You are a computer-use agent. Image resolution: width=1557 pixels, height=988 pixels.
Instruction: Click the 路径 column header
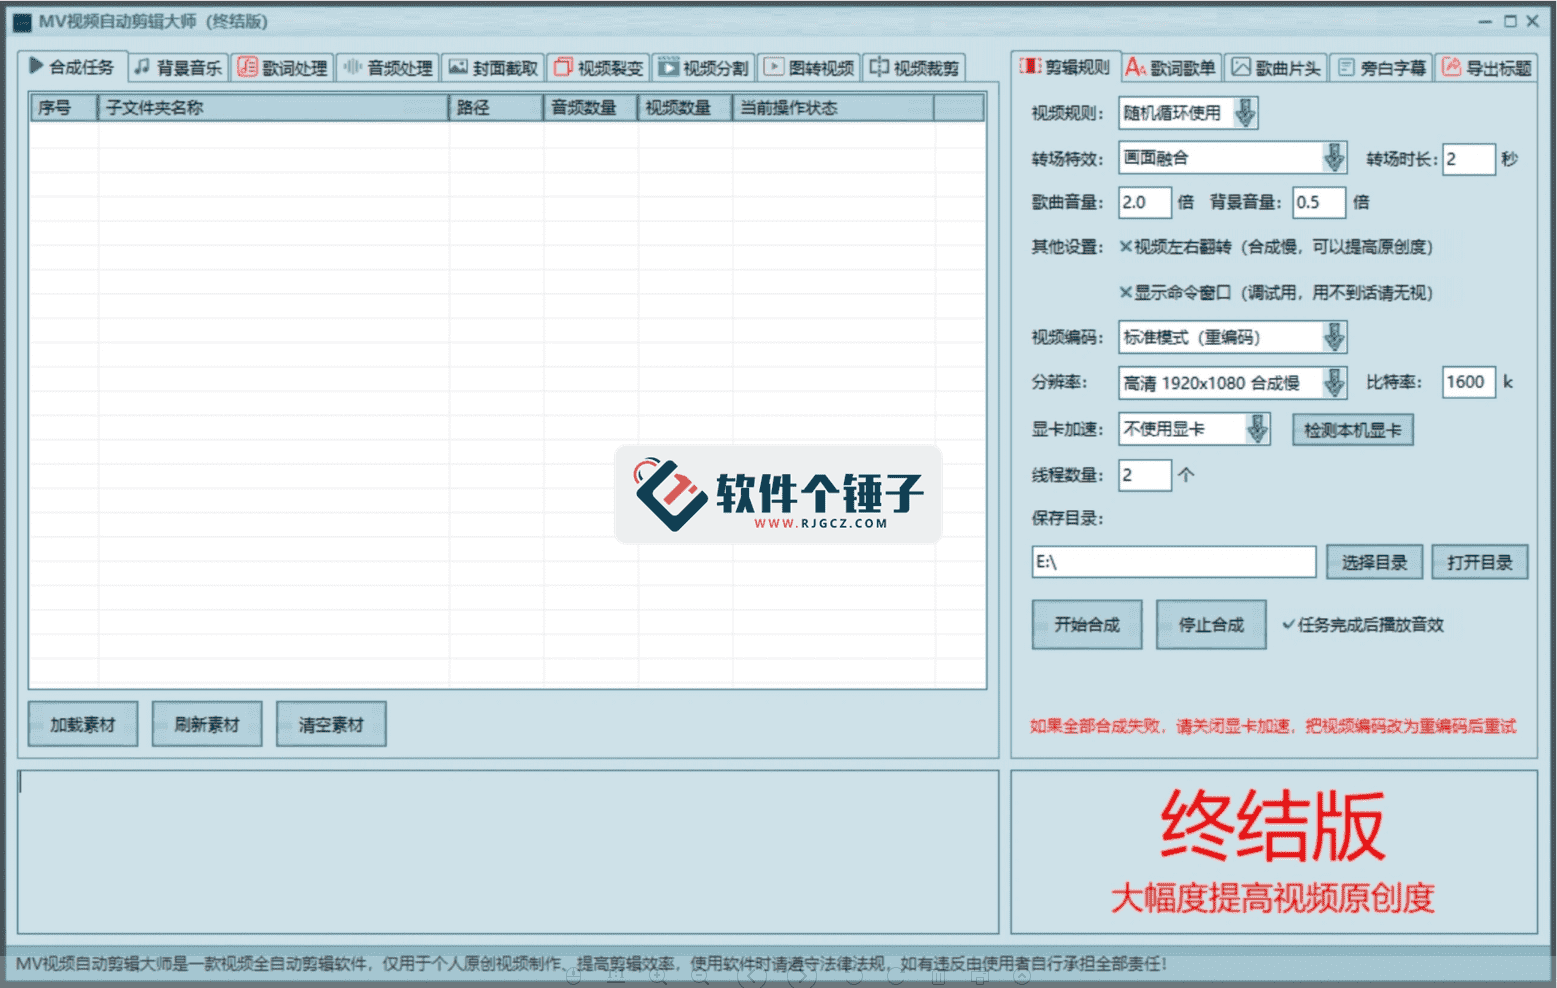[496, 108]
